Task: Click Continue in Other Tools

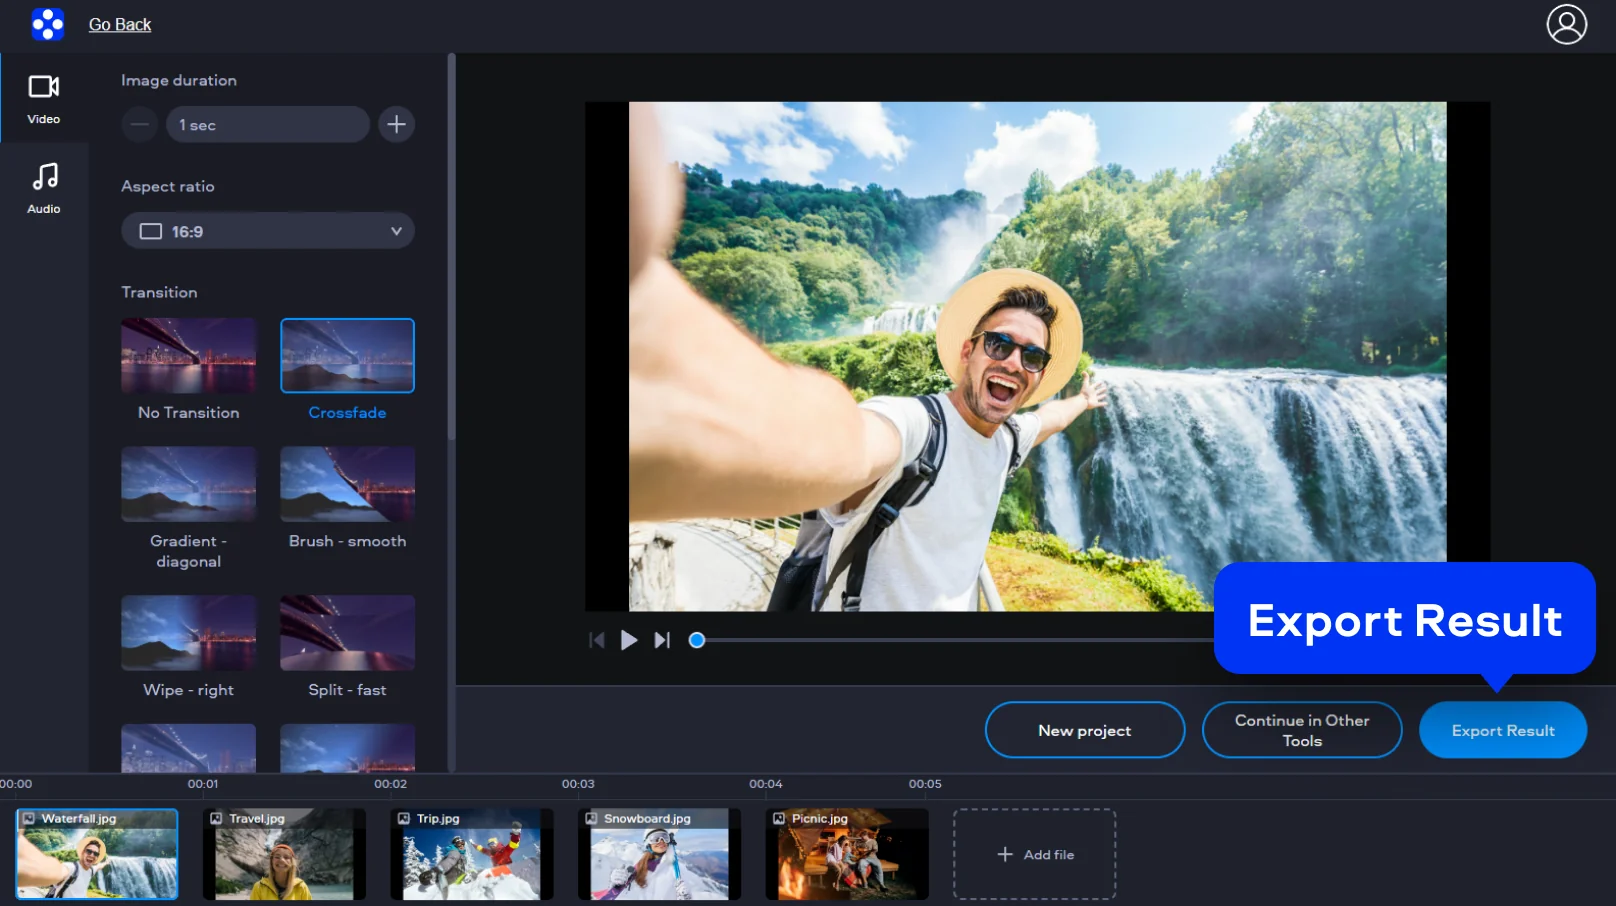Action: pyautogui.click(x=1301, y=730)
